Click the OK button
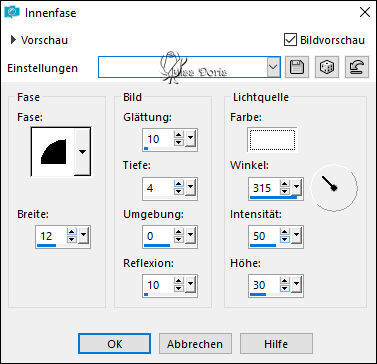 point(115,344)
